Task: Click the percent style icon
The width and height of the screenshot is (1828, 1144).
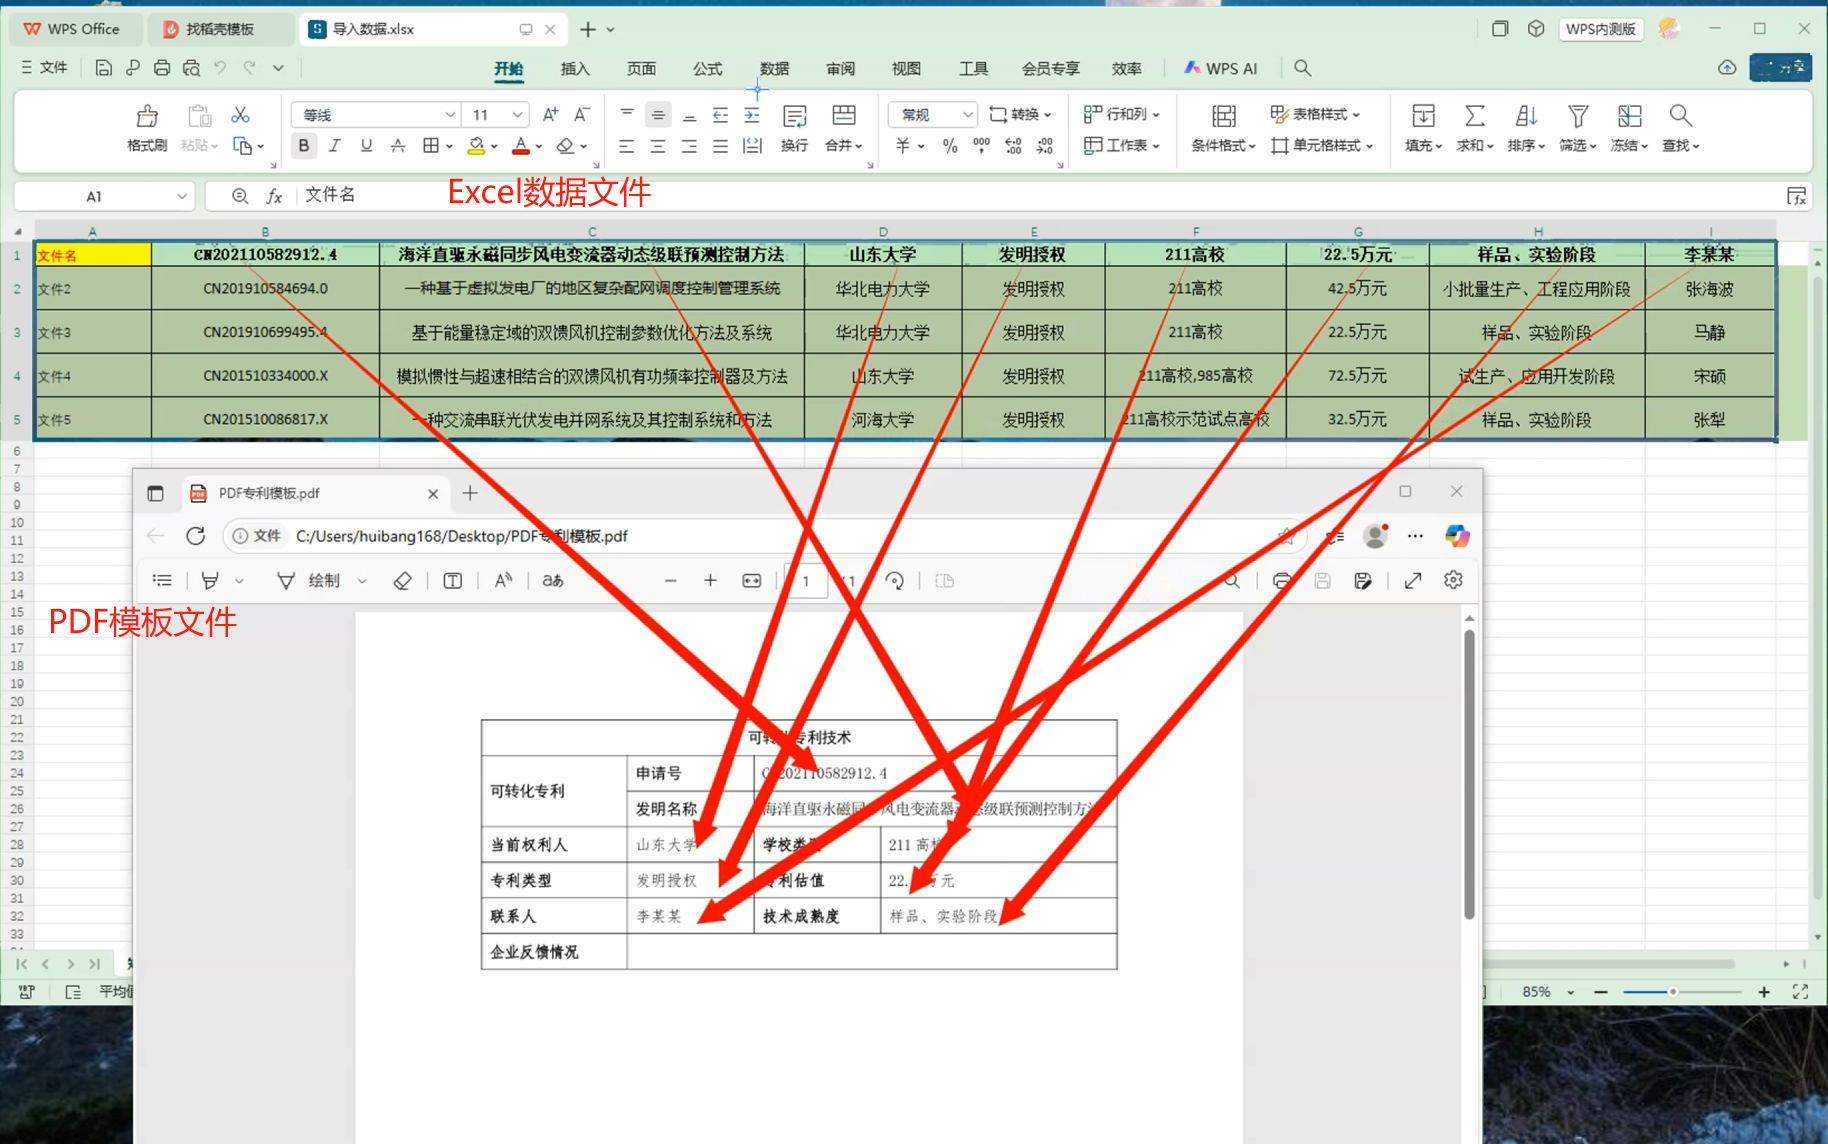Action: tap(950, 146)
